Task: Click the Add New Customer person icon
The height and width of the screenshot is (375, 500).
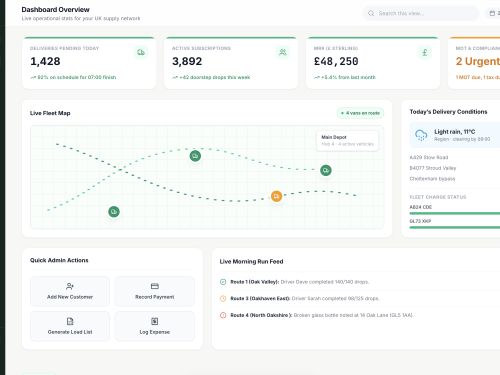Action: [70, 286]
